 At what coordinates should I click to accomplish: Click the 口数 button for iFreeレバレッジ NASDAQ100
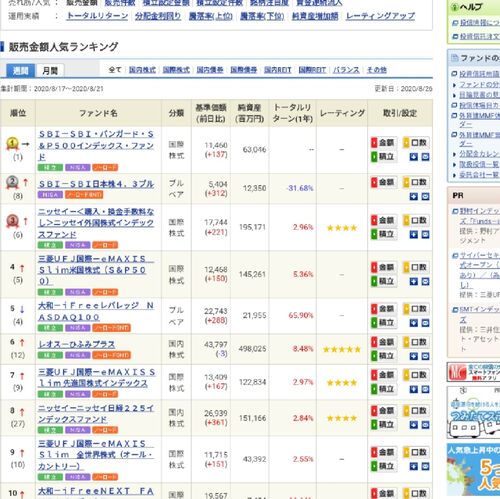tap(416, 309)
